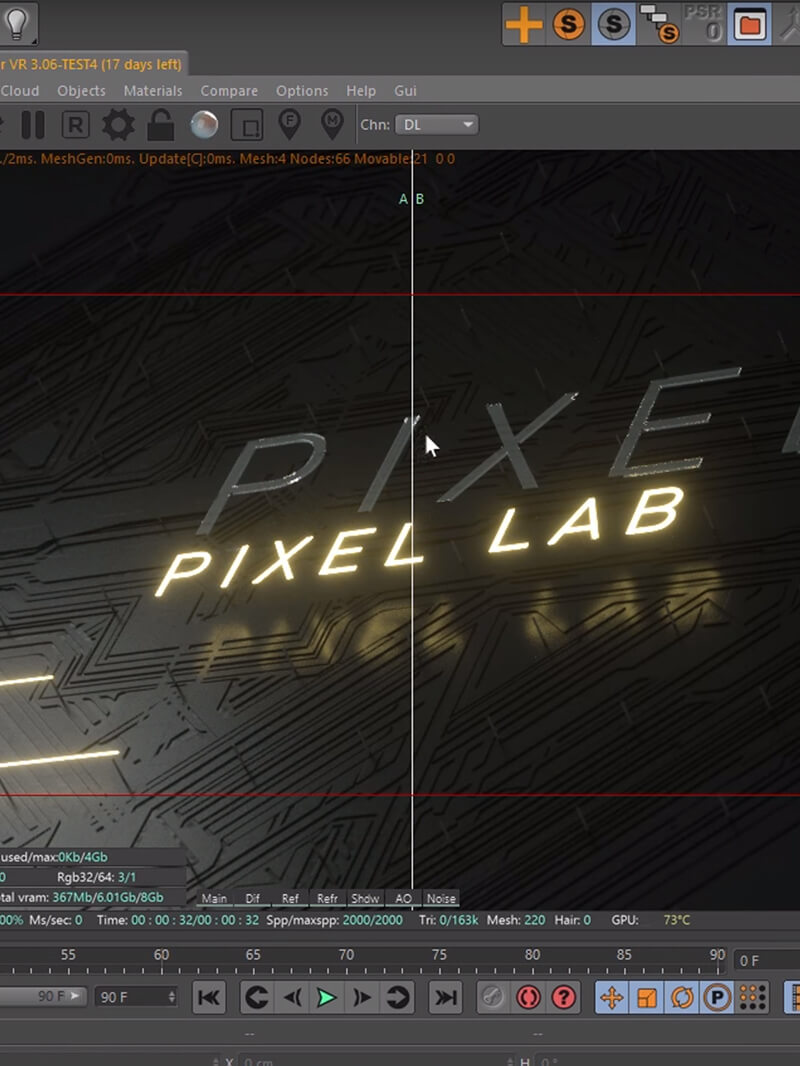The image size is (800, 1066).
Task: Toggle the lock icon in viewer toolbar
Action: (161, 125)
